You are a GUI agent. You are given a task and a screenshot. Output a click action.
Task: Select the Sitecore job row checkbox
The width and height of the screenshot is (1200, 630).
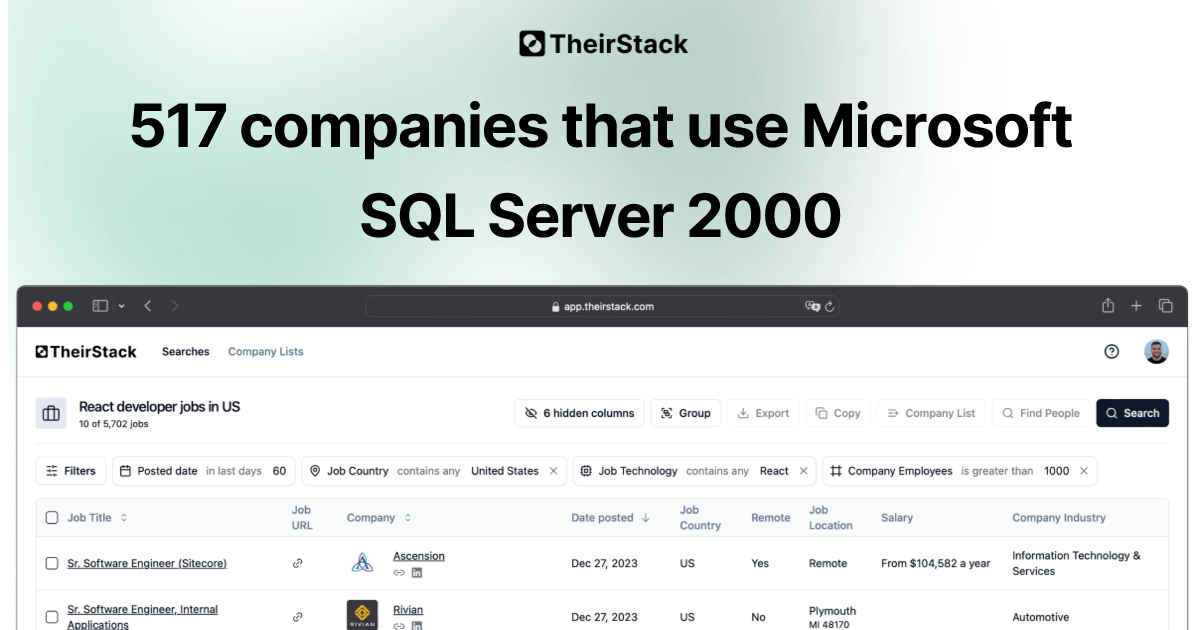point(52,564)
